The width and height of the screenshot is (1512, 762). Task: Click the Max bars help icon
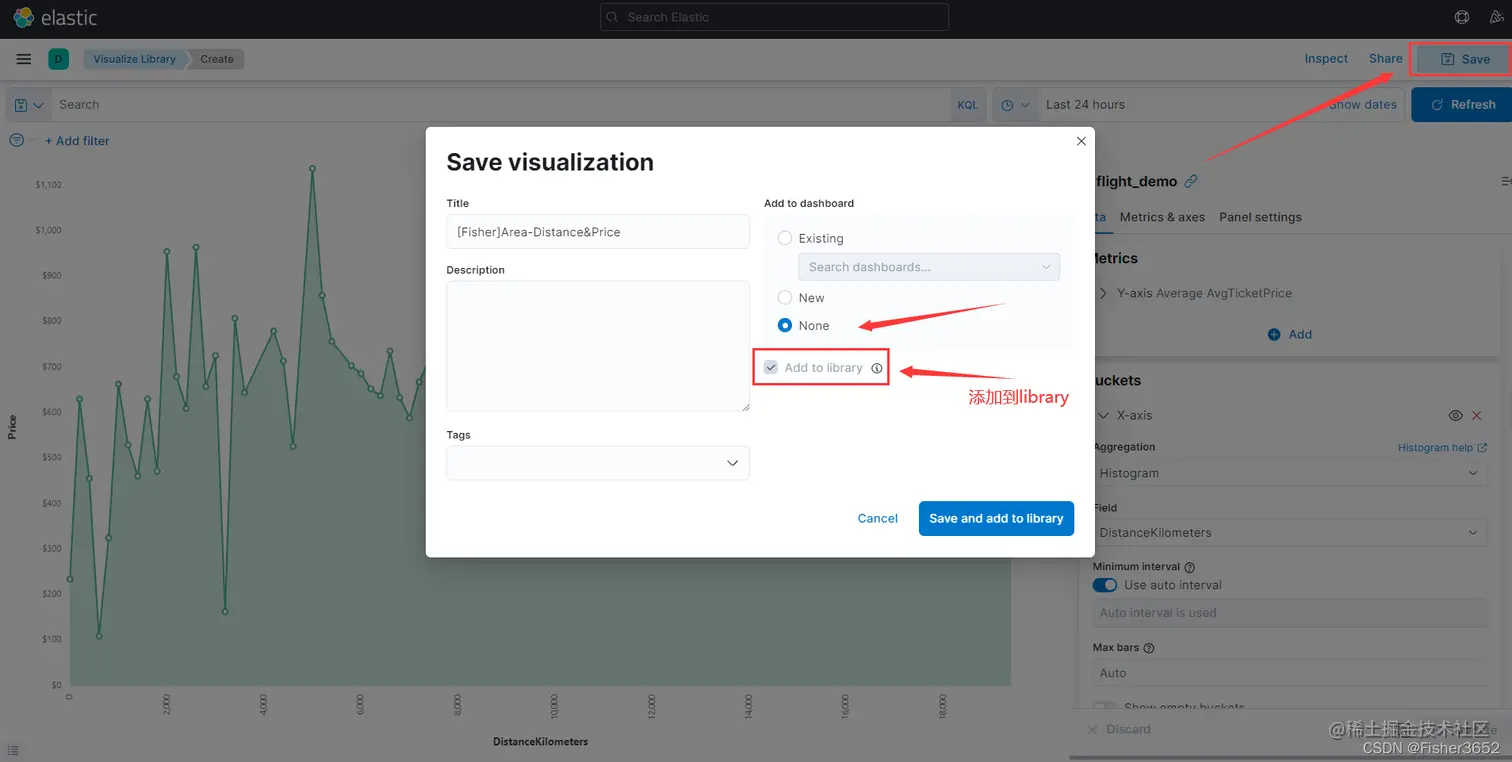pyautogui.click(x=1149, y=648)
